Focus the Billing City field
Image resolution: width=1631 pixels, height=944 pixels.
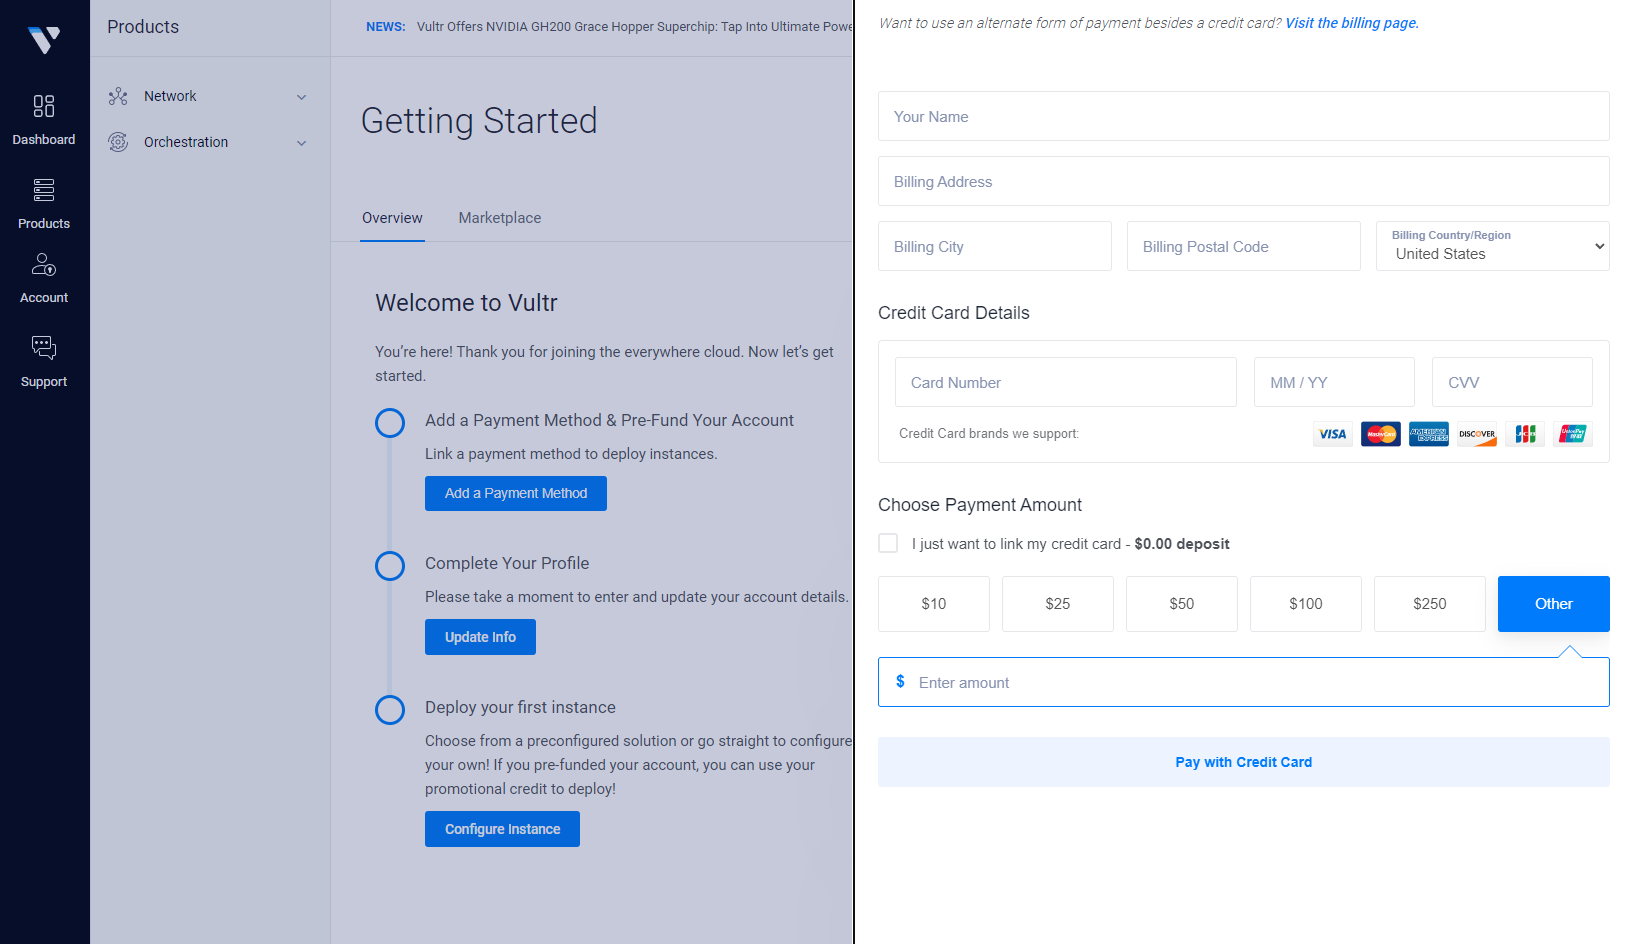[995, 246]
